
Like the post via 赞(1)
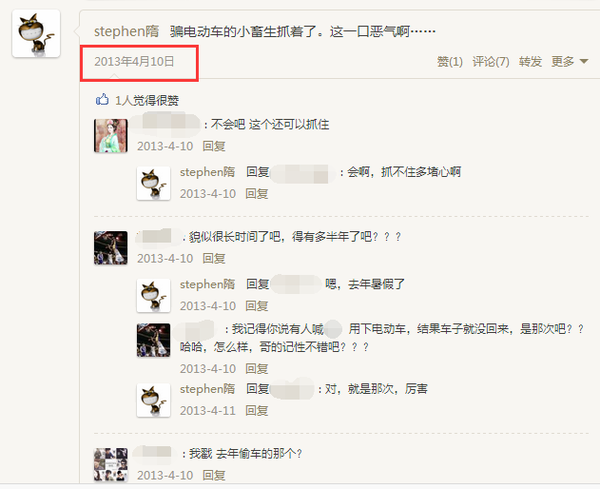coord(450,62)
